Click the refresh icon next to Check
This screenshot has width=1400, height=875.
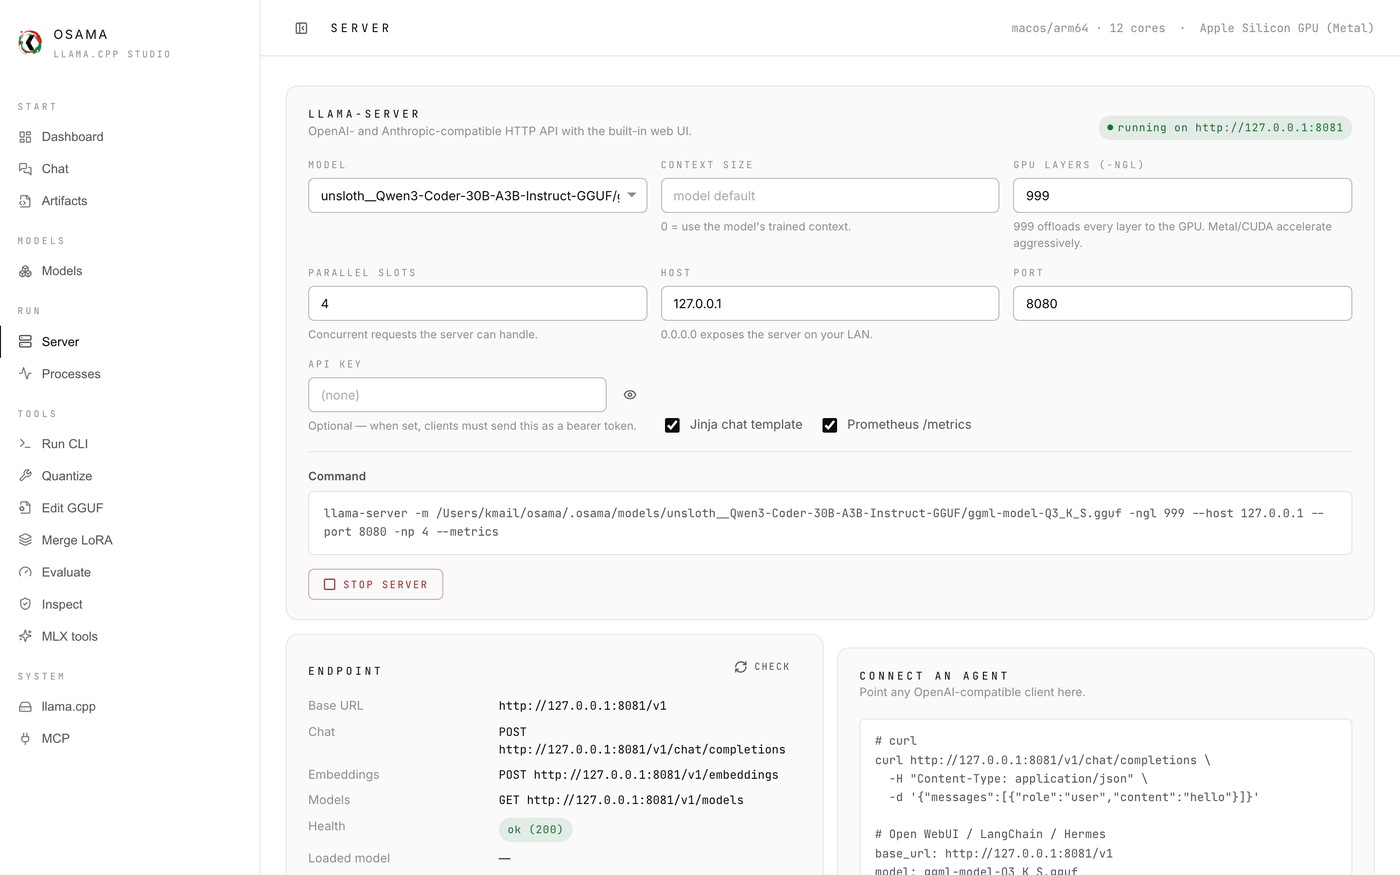point(741,667)
